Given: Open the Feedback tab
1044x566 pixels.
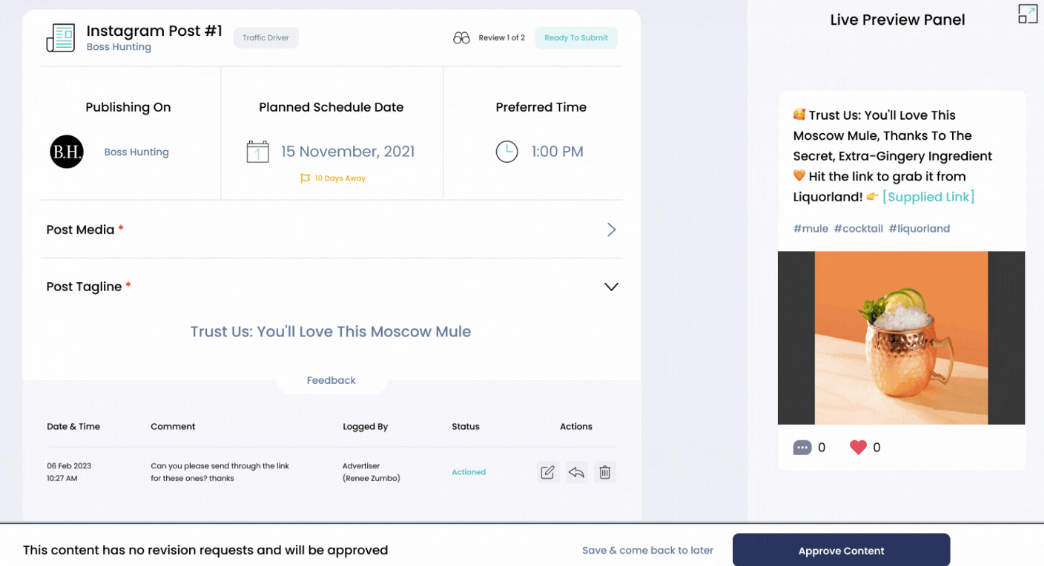Looking at the screenshot, I should click(331, 380).
